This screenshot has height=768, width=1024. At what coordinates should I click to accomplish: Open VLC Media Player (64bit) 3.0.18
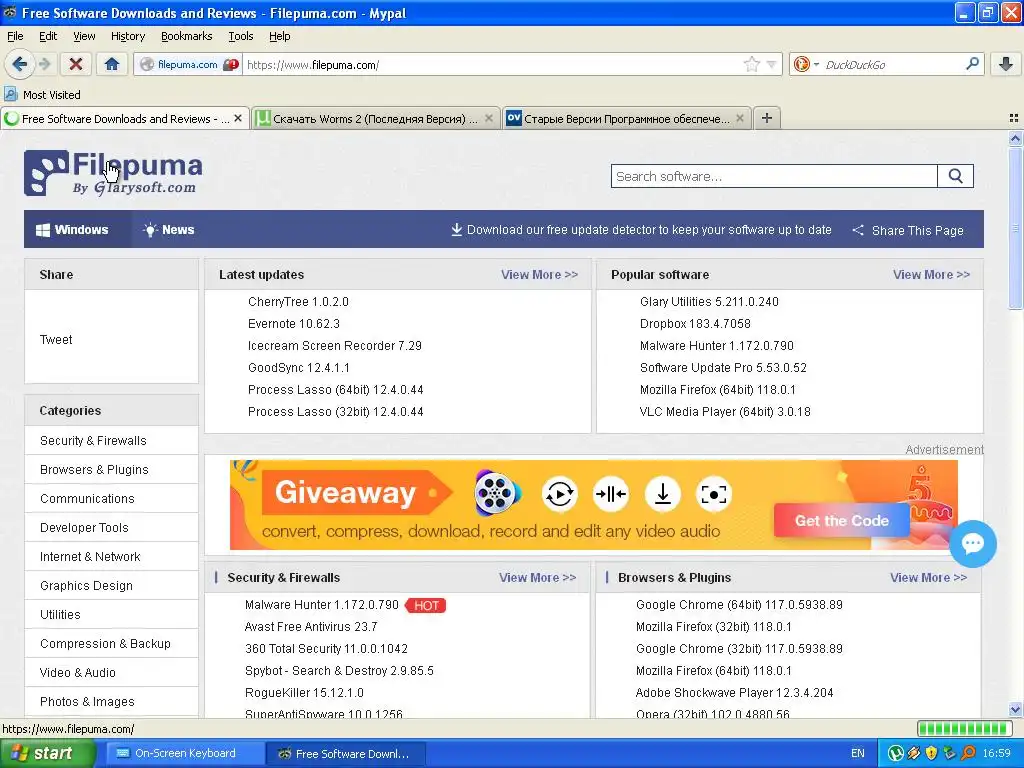(x=725, y=412)
